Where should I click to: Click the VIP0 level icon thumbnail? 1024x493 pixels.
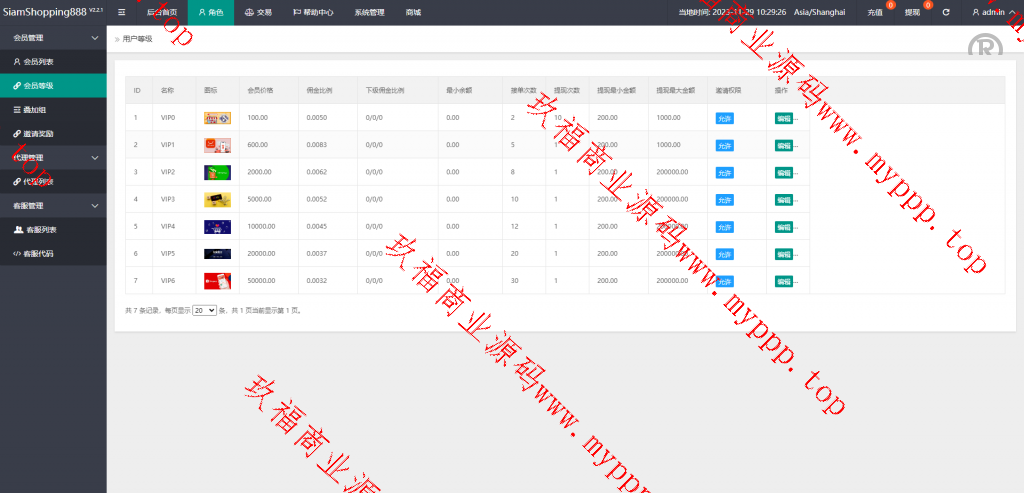coord(217,118)
